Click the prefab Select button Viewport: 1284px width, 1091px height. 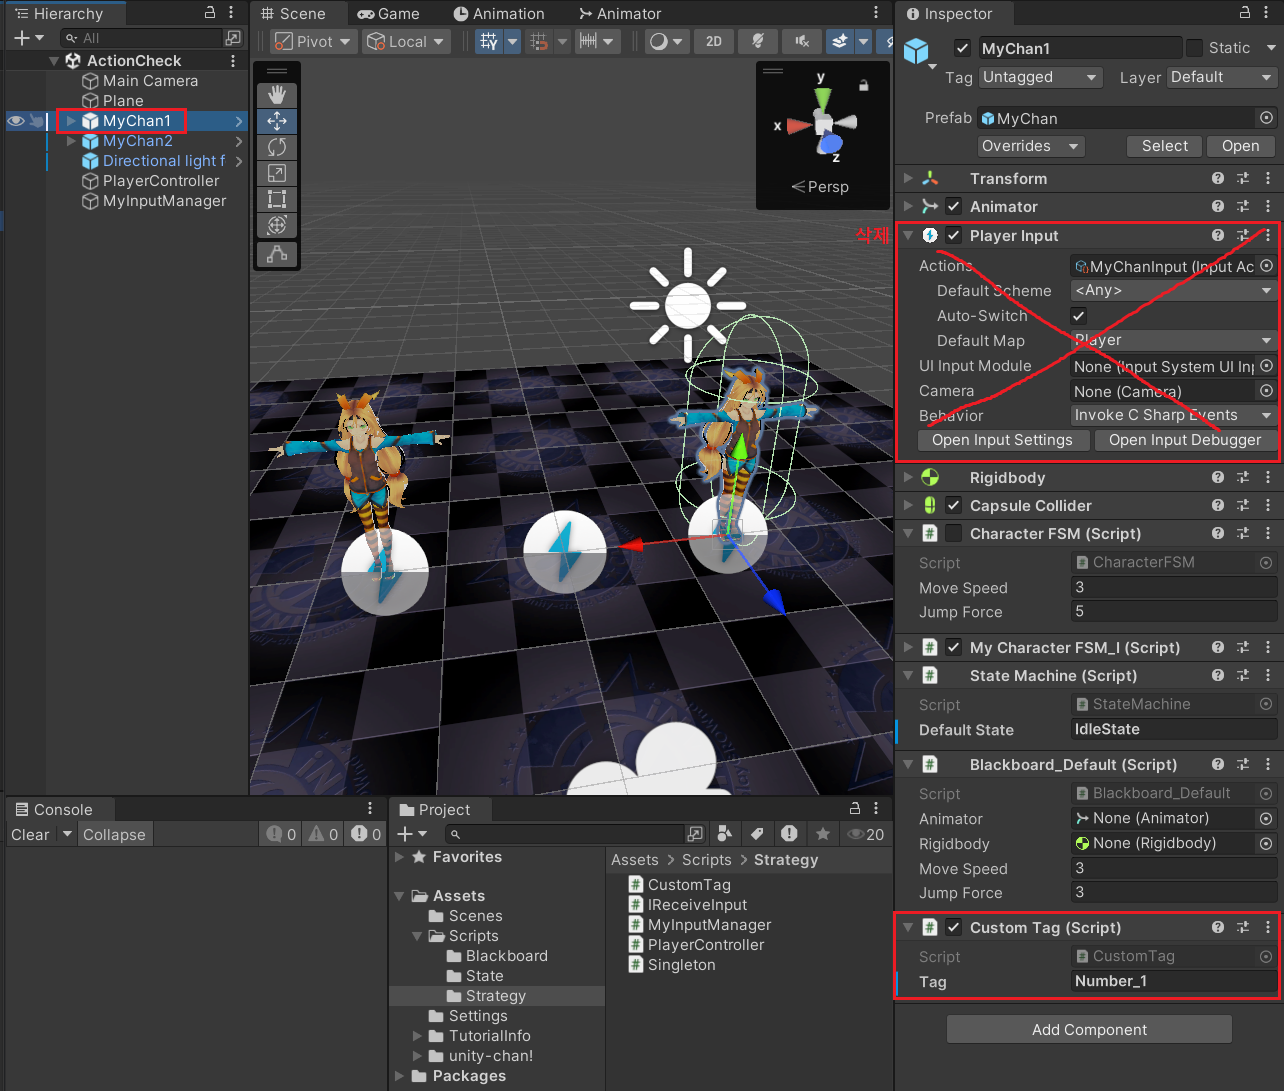click(1165, 146)
